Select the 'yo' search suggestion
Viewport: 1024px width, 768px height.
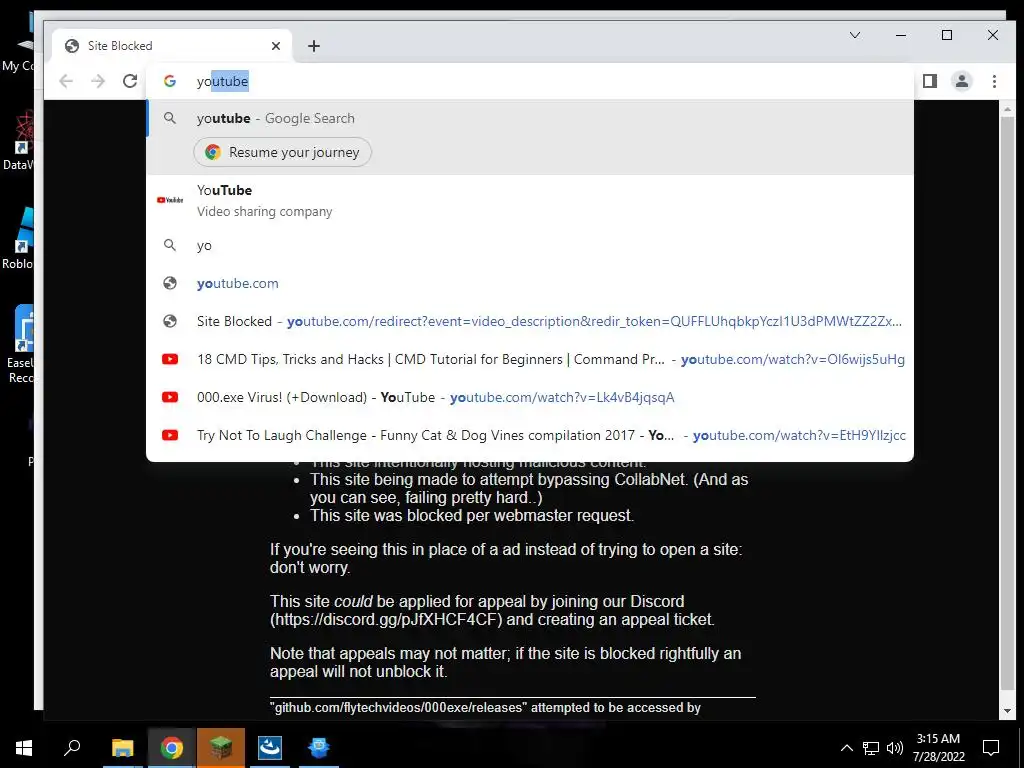pos(530,246)
